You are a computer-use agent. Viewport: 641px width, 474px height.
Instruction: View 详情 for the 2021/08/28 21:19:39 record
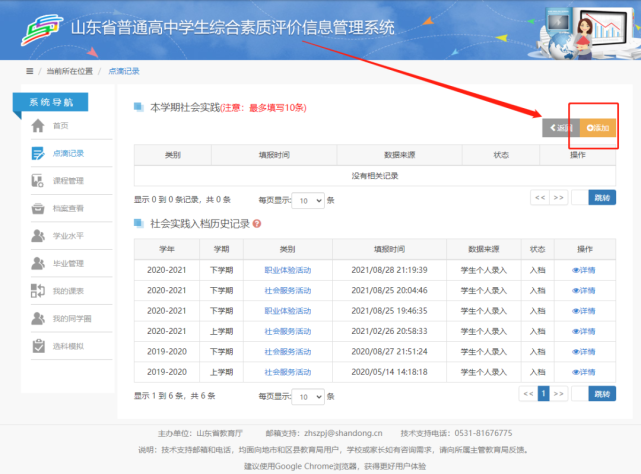point(583,270)
